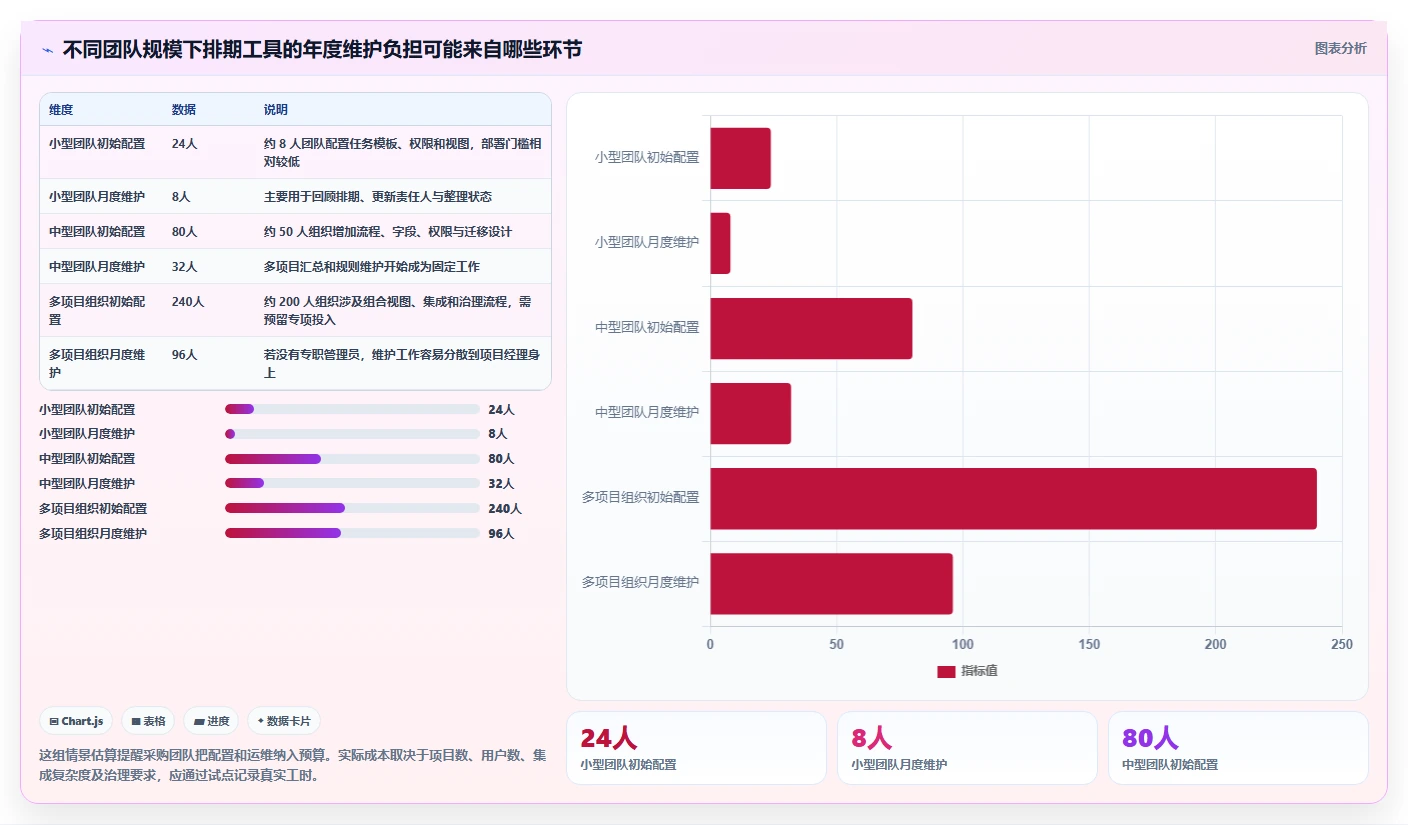Click table cell 中型团队月度维护
This screenshot has height=825, width=1408.
(97, 267)
